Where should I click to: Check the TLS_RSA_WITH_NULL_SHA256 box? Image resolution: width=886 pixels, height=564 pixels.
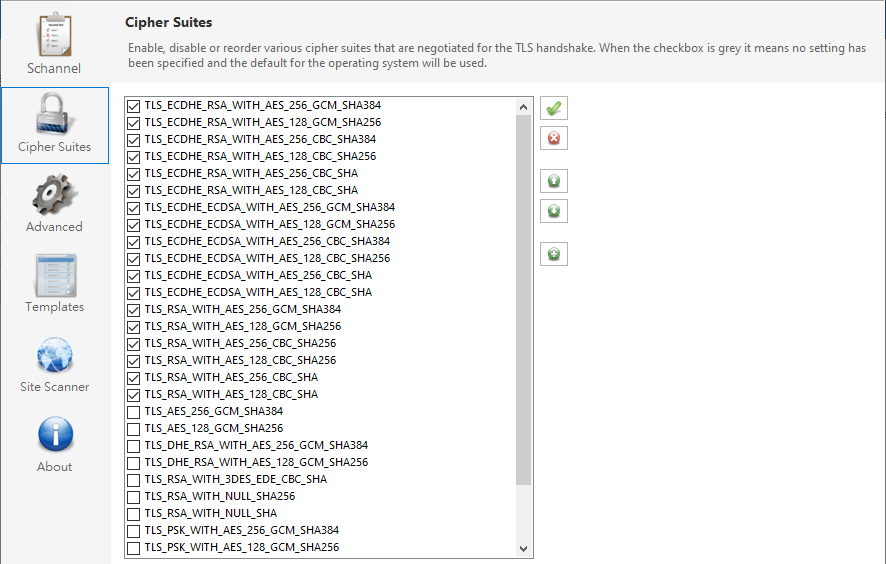(x=133, y=496)
